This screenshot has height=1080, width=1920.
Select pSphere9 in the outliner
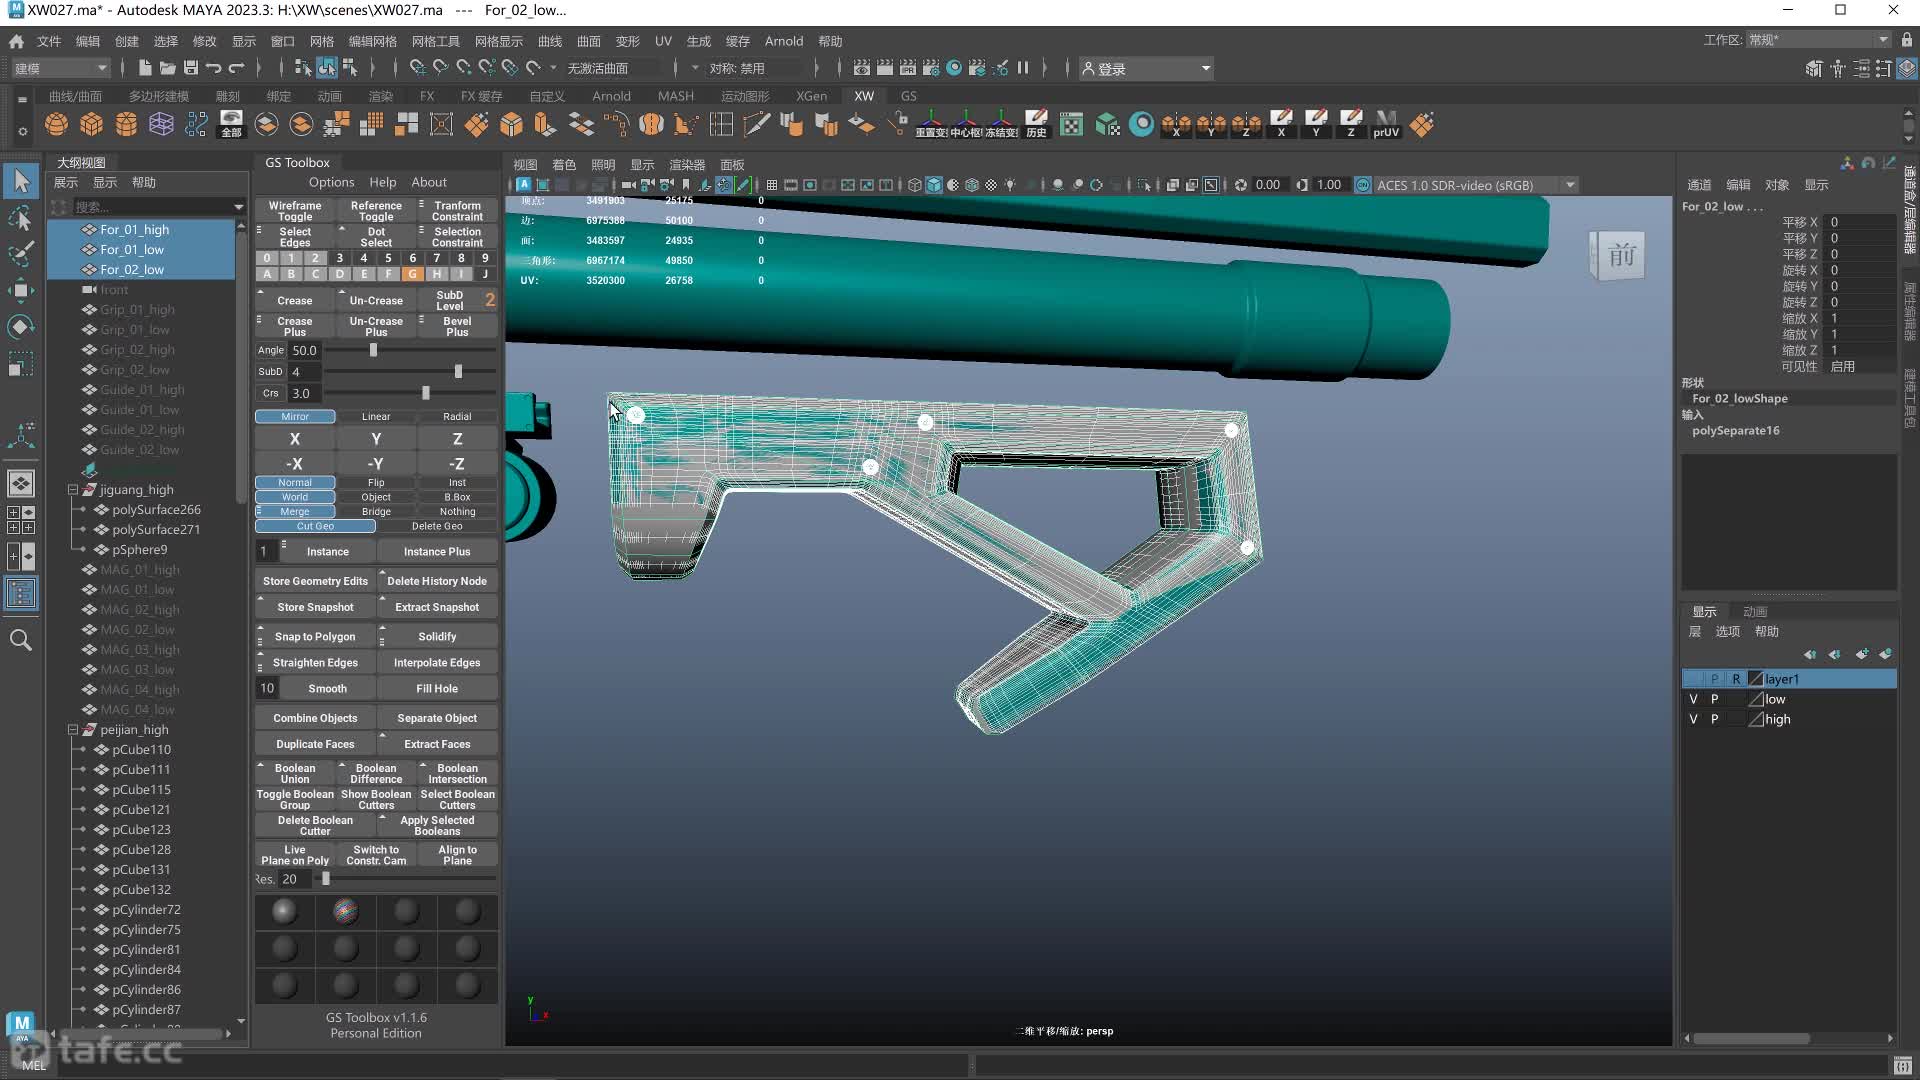(139, 550)
